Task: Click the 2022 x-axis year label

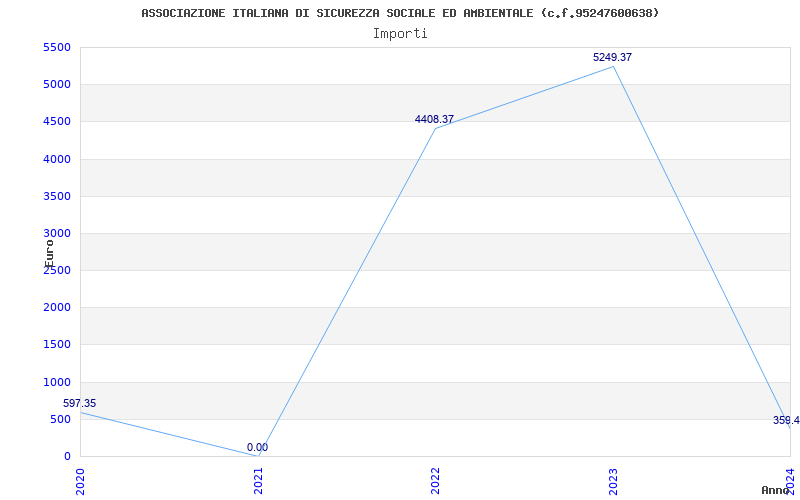Action: pyautogui.click(x=435, y=482)
